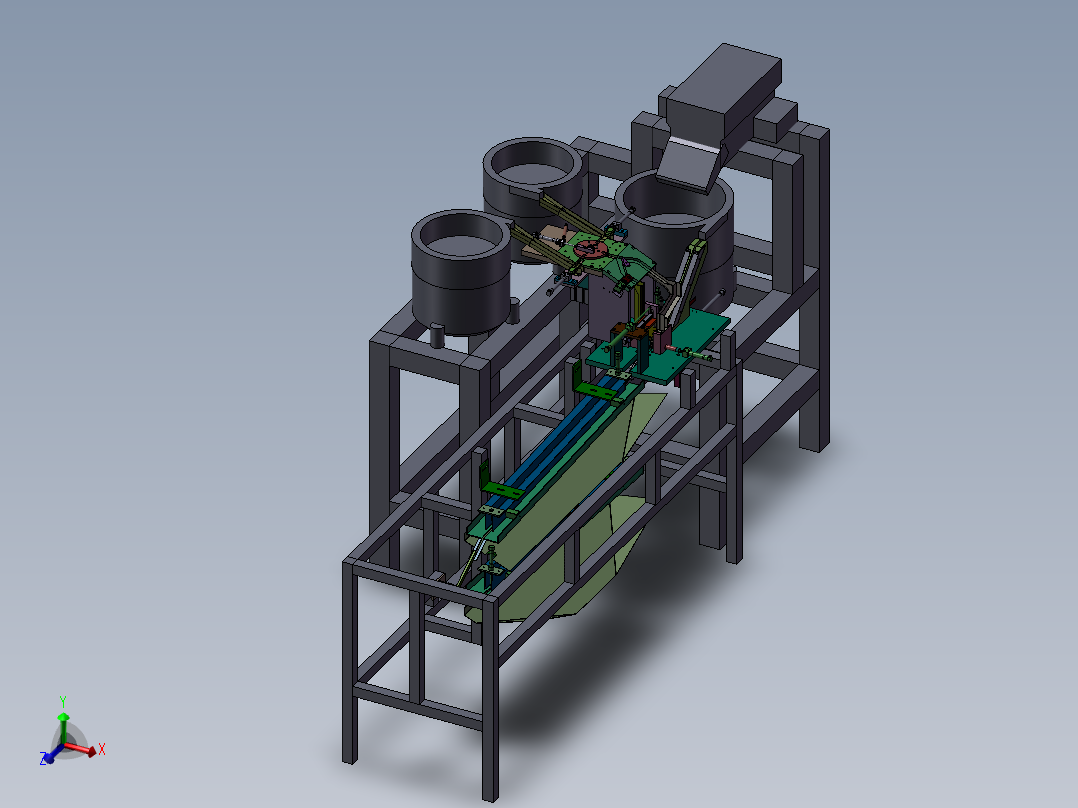1078x808 pixels.
Task: Select the green base plate under the mechanism
Action: [x=659, y=348]
